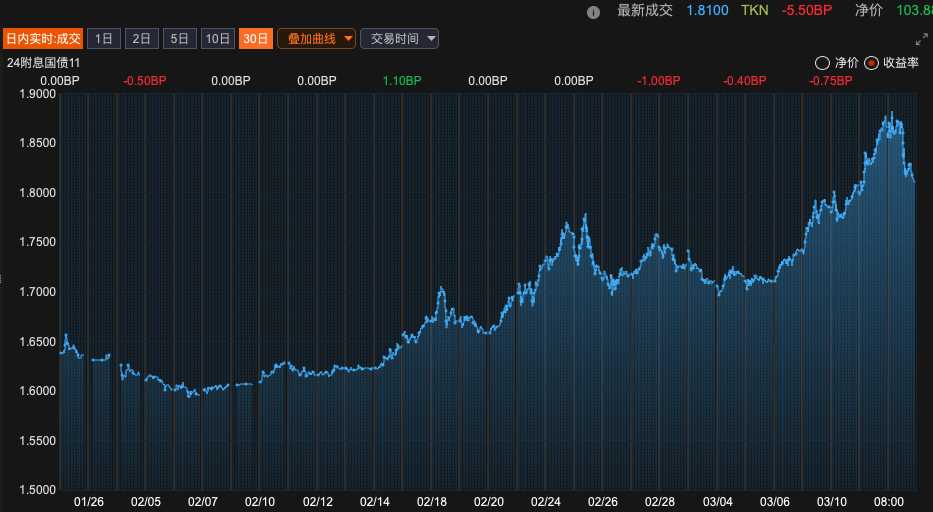Click the 24附息国债11 bond name label
Screen dimensions: 933x512
point(43,62)
